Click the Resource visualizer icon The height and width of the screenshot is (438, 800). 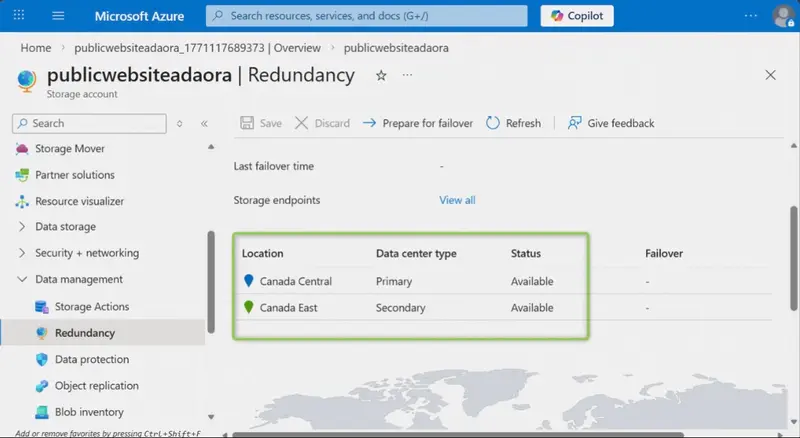[22, 202]
